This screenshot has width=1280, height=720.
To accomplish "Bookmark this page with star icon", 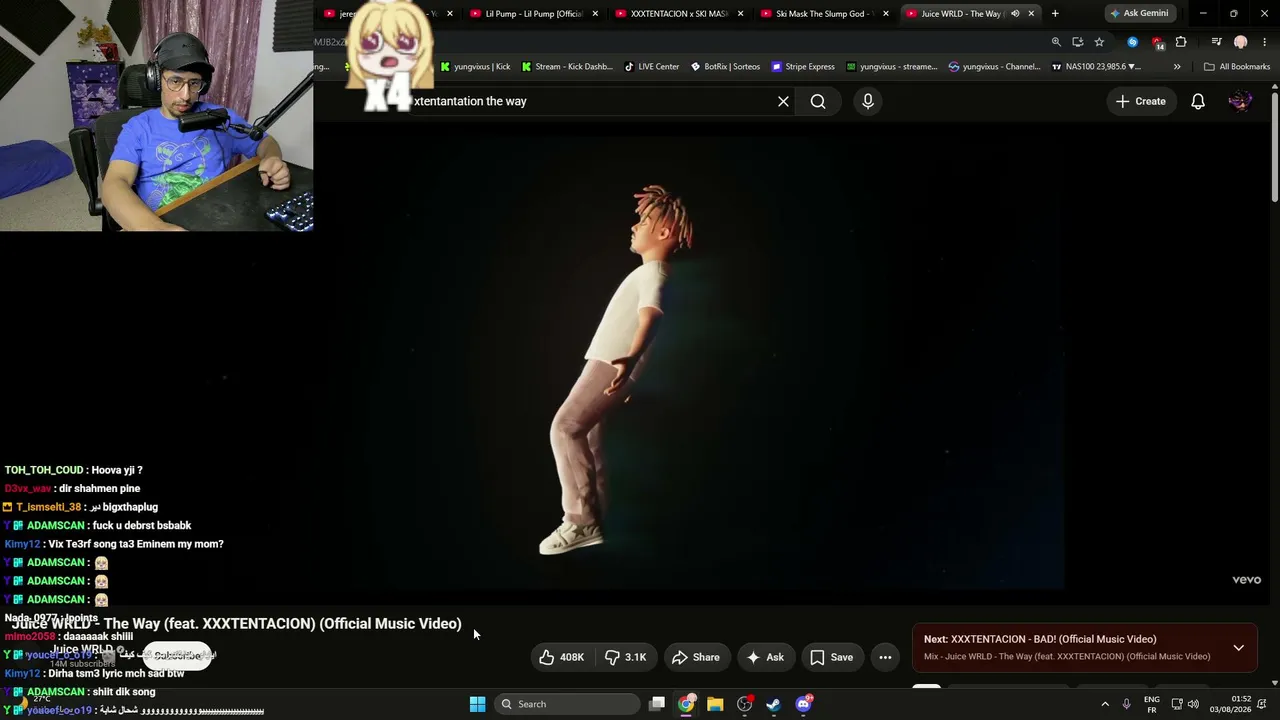I will (x=1099, y=42).
